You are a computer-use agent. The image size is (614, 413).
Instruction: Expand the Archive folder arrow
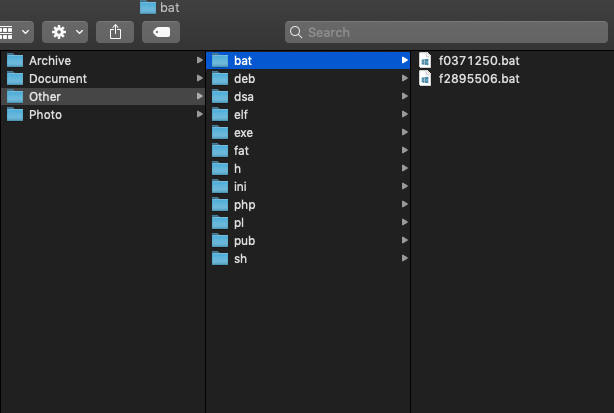[200, 60]
